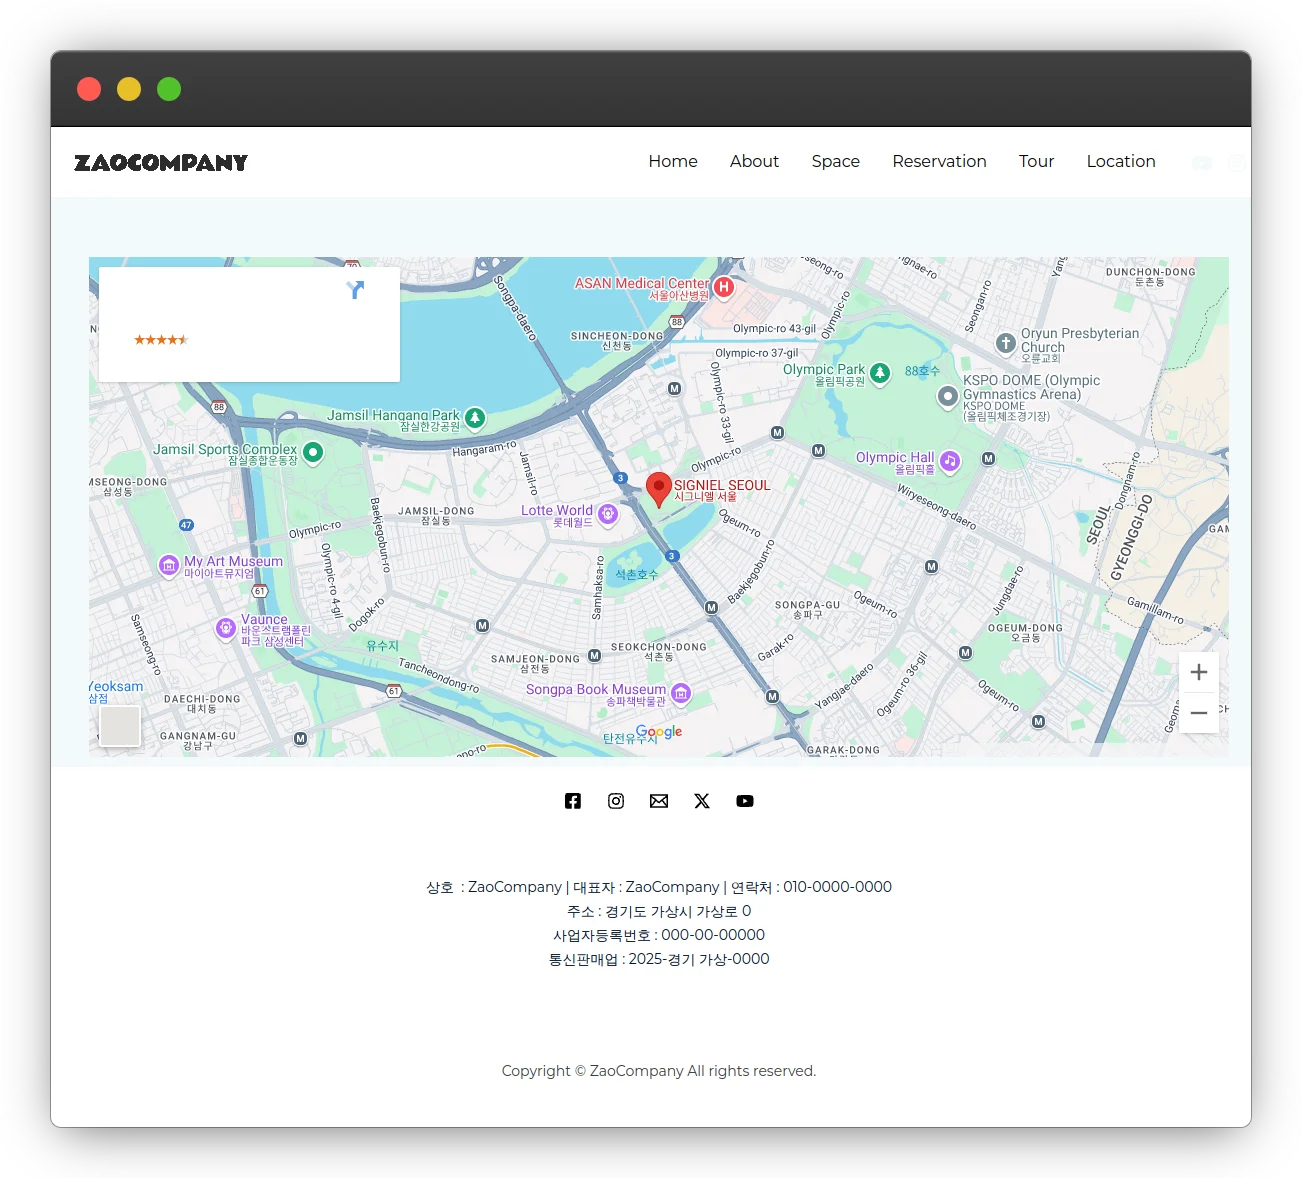This screenshot has width=1302, height=1178.
Task: Click the macOS green maximize window button
Action: 169,89
